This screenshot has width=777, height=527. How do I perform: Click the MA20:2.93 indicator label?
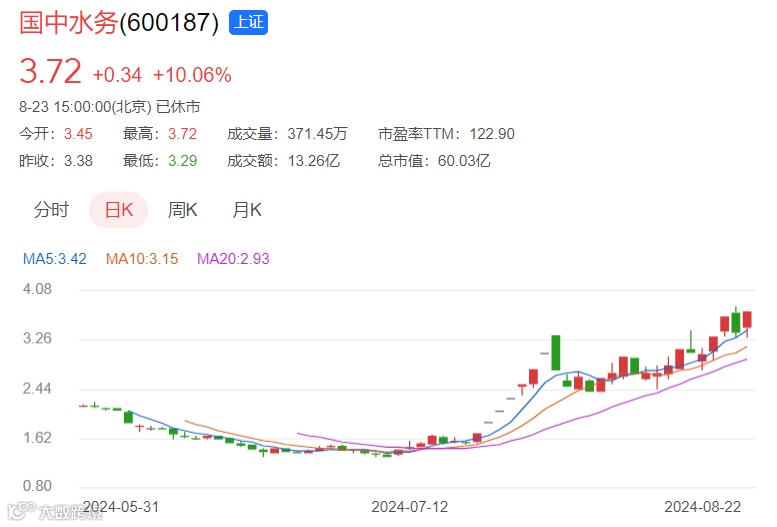pos(233,258)
